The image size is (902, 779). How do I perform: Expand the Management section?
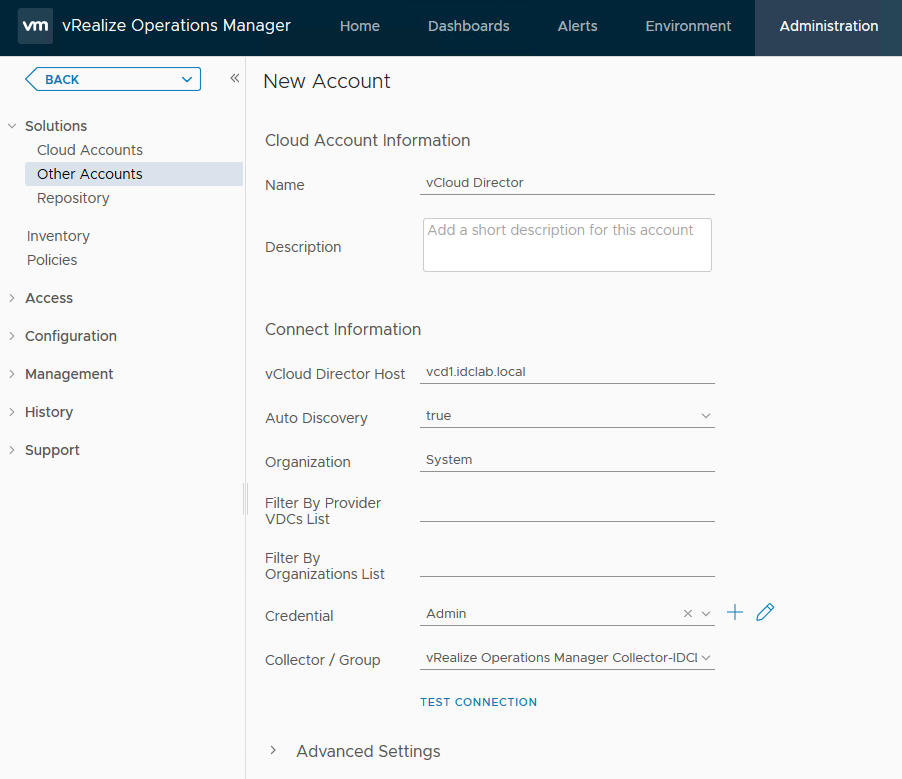point(12,374)
